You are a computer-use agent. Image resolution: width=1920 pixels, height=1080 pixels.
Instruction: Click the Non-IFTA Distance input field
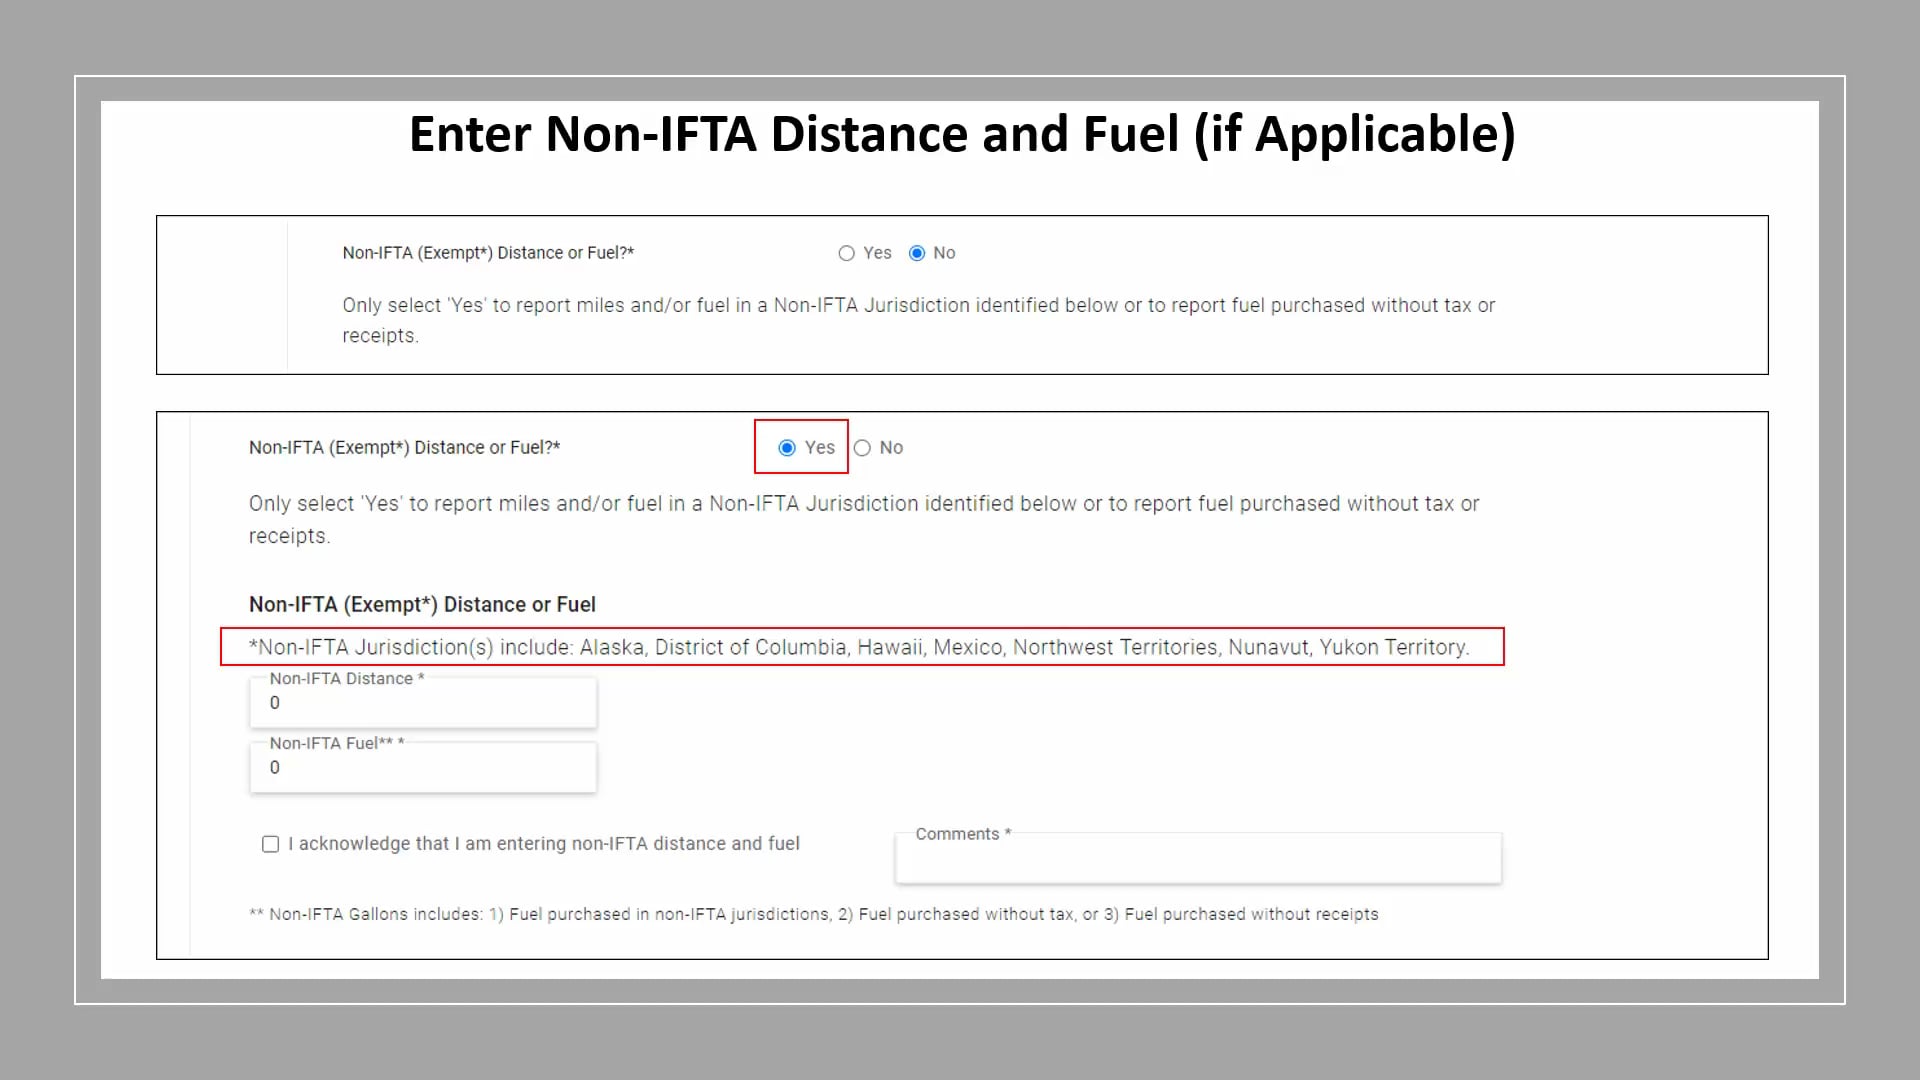click(x=422, y=703)
